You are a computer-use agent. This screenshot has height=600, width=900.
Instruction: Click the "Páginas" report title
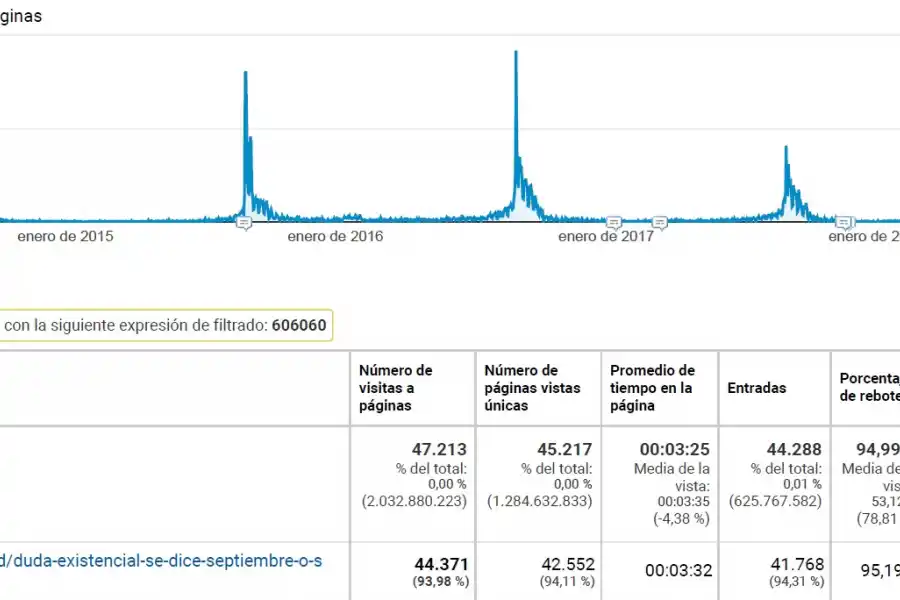coord(20,15)
